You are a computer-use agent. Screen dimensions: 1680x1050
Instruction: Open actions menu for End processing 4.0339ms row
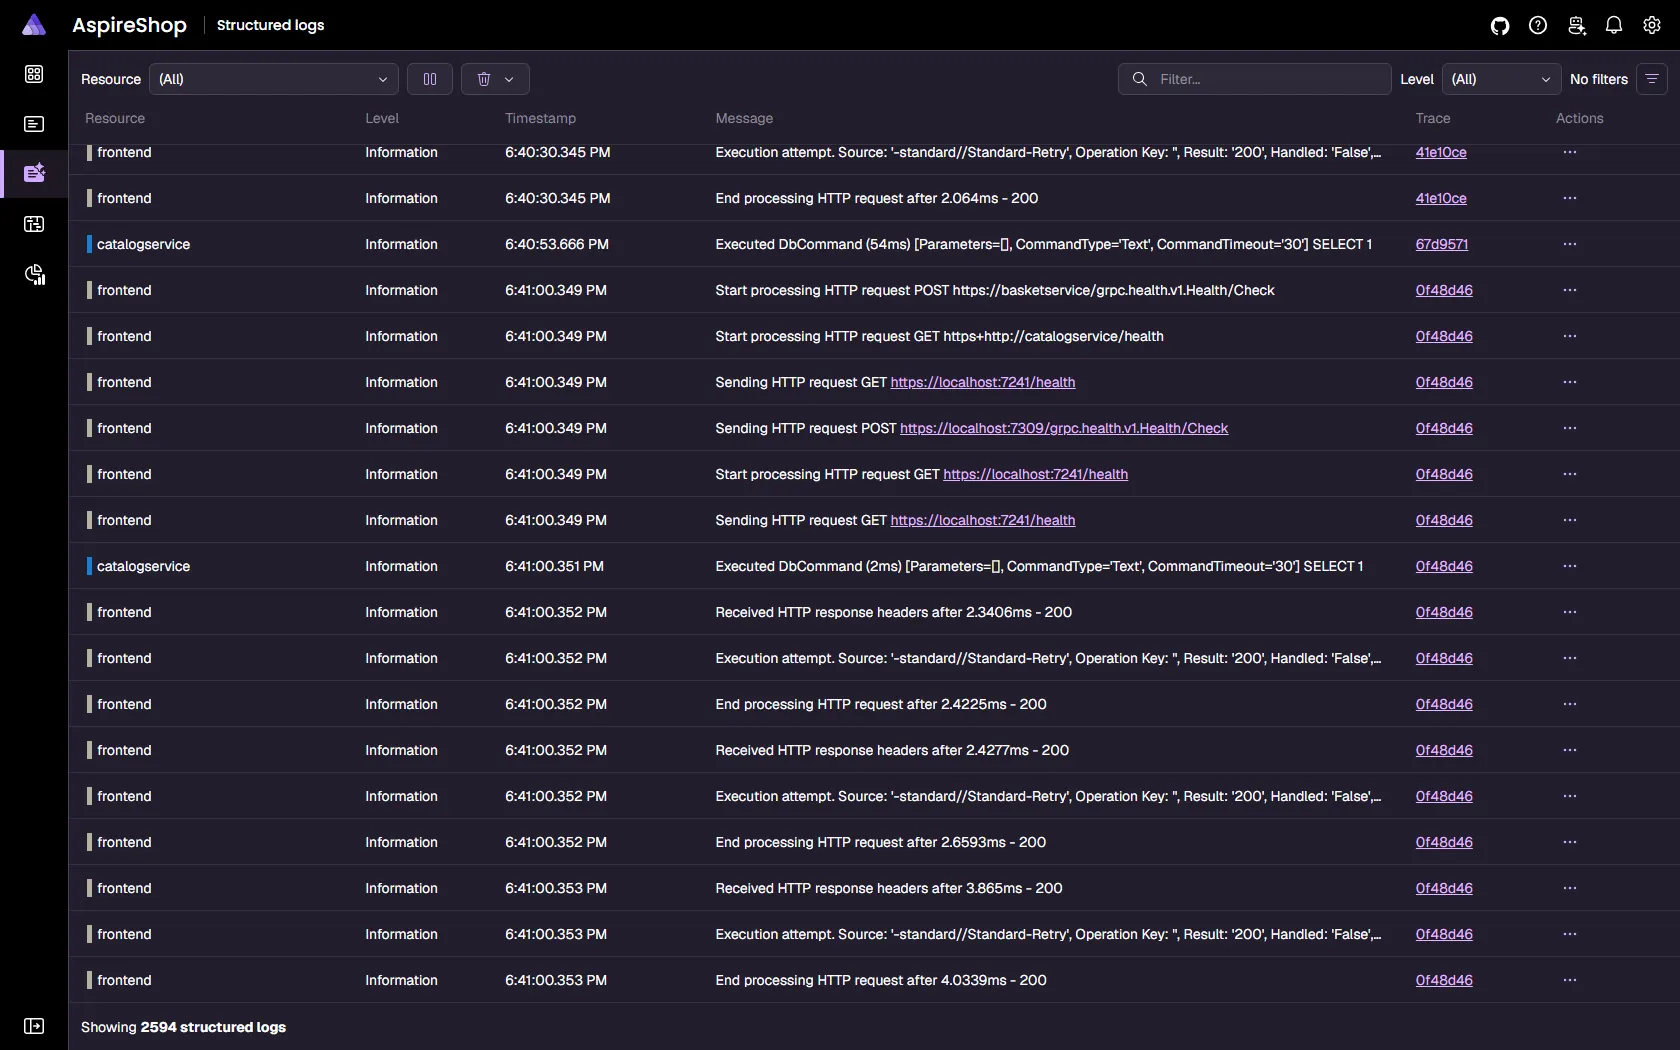(x=1570, y=980)
